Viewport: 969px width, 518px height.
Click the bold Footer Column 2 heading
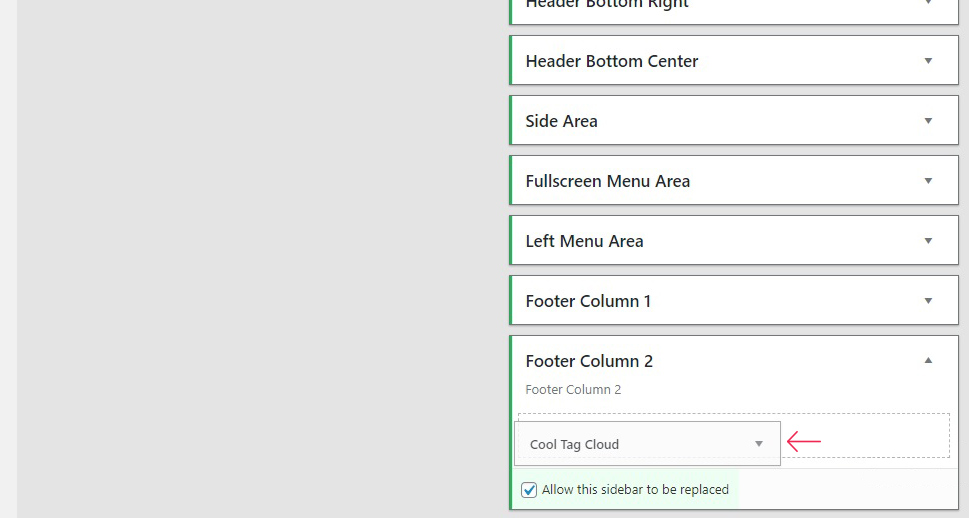pos(589,361)
